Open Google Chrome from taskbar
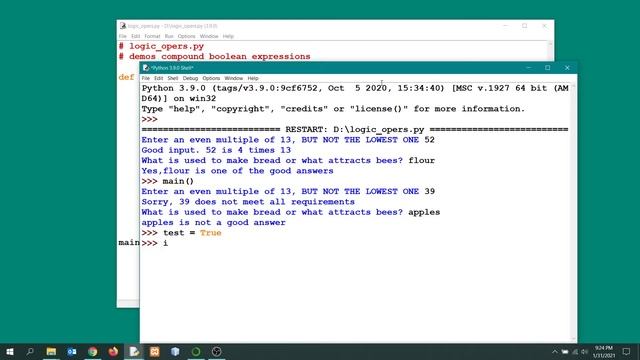This screenshot has width=640, height=360. pyautogui.click(x=93, y=351)
